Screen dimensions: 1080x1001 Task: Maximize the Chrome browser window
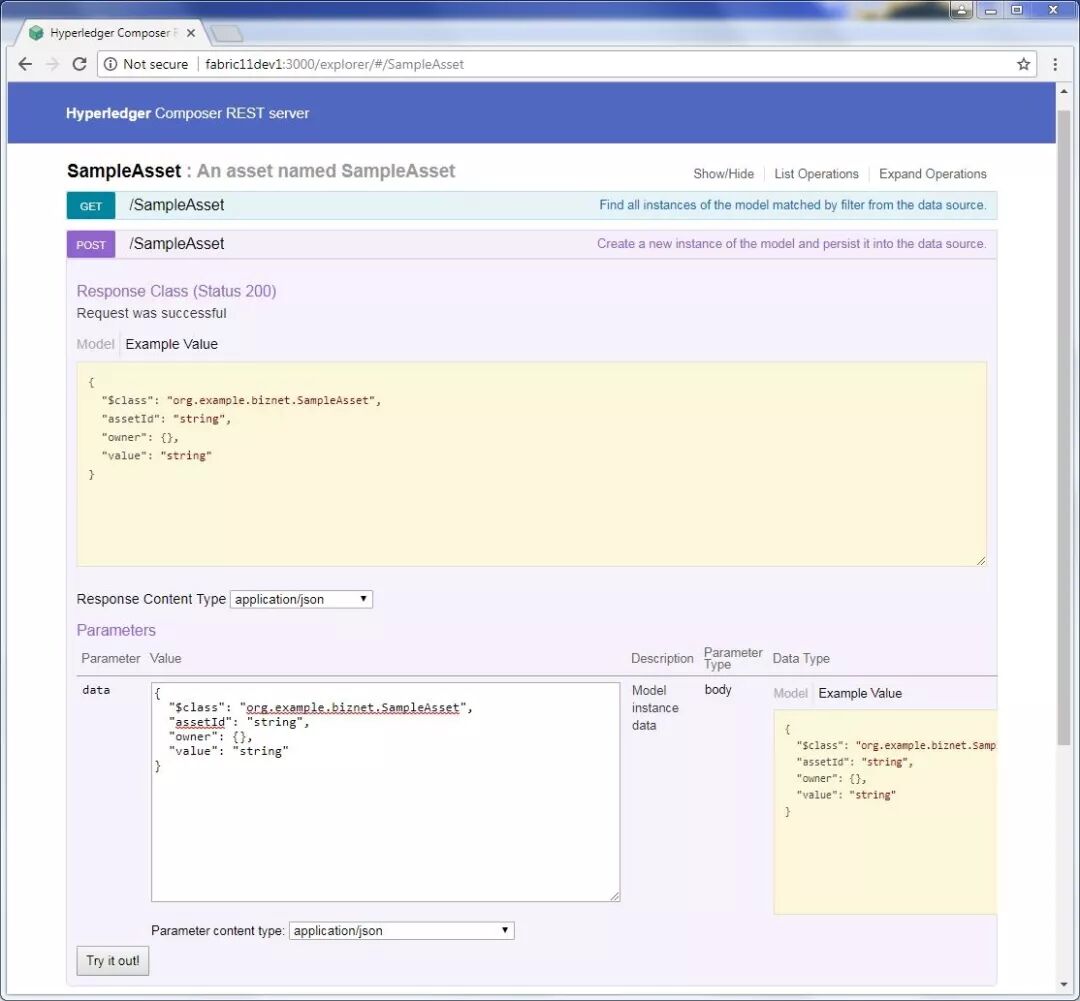click(1017, 10)
